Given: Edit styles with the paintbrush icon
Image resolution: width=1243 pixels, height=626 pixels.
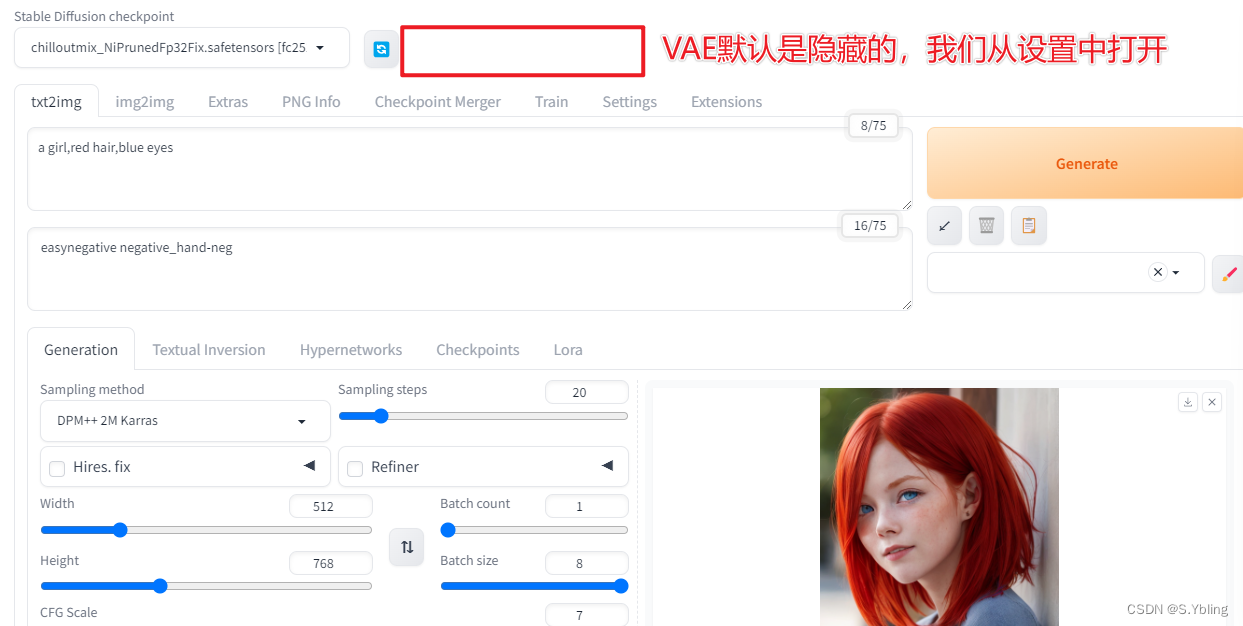Looking at the screenshot, I should pos(1228,272).
